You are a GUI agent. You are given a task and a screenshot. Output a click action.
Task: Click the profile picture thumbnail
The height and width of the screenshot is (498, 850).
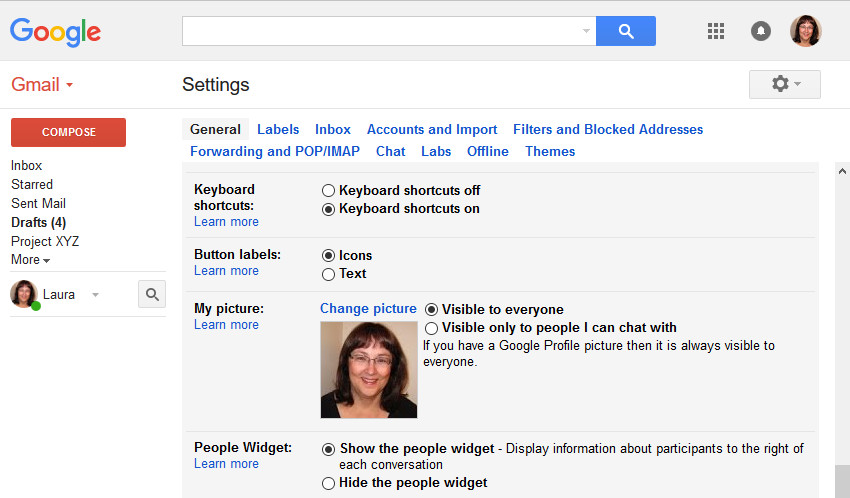click(x=369, y=370)
